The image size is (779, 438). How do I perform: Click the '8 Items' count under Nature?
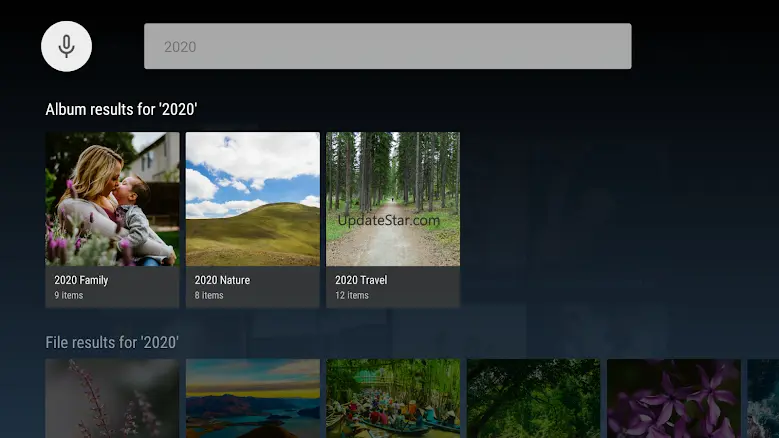point(209,296)
